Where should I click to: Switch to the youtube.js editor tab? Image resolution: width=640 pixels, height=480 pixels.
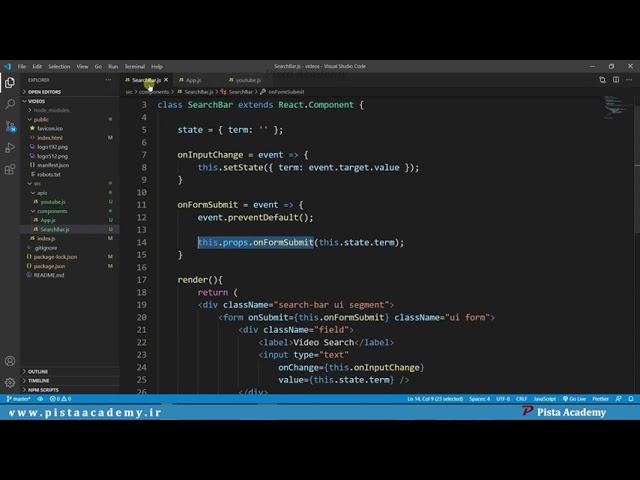248,80
